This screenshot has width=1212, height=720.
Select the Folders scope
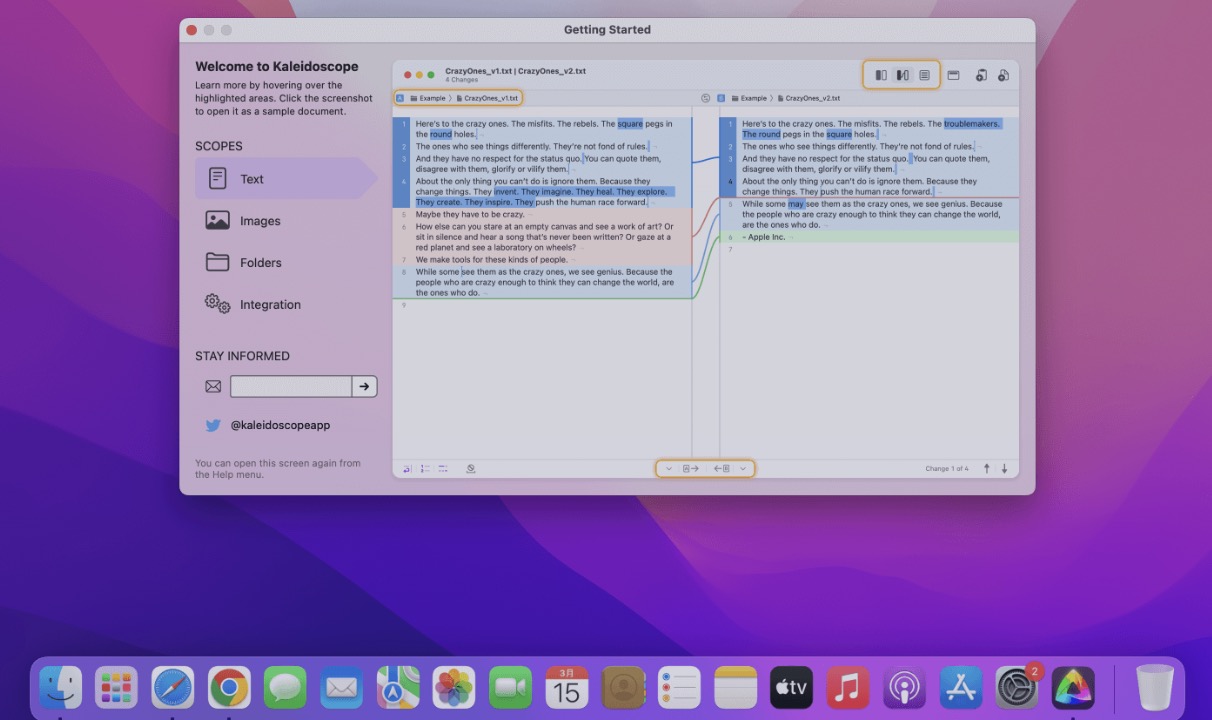pos(285,263)
